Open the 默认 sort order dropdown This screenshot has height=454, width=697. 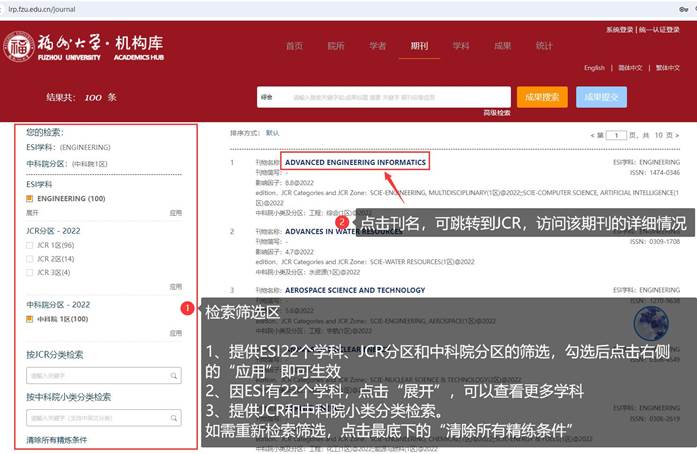[273, 133]
